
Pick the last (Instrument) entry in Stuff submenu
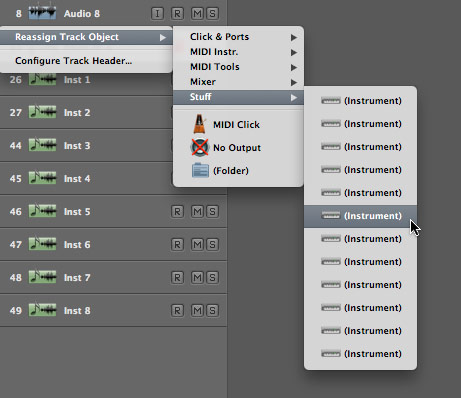(x=360, y=354)
